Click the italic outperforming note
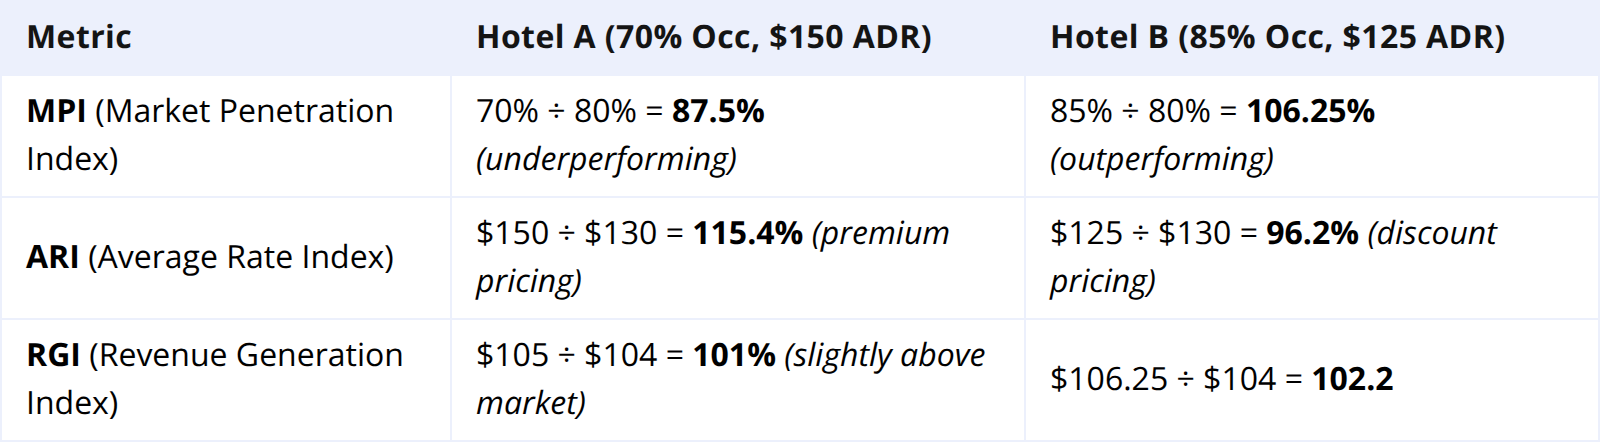The width and height of the screenshot is (1600, 442). pos(1162,159)
